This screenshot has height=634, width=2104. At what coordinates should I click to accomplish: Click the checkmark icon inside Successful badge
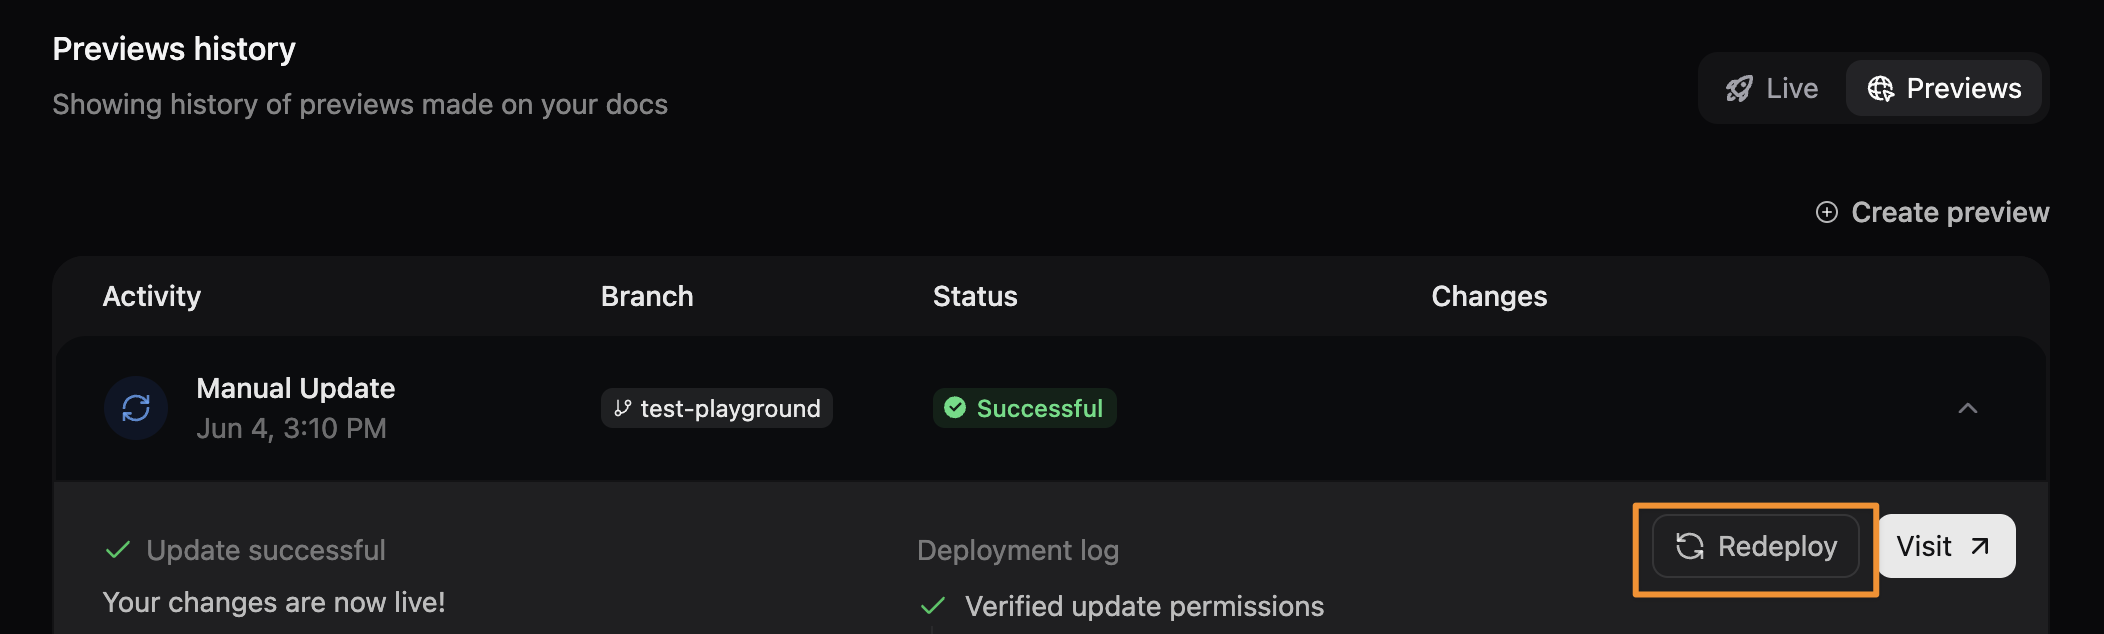click(x=955, y=408)
